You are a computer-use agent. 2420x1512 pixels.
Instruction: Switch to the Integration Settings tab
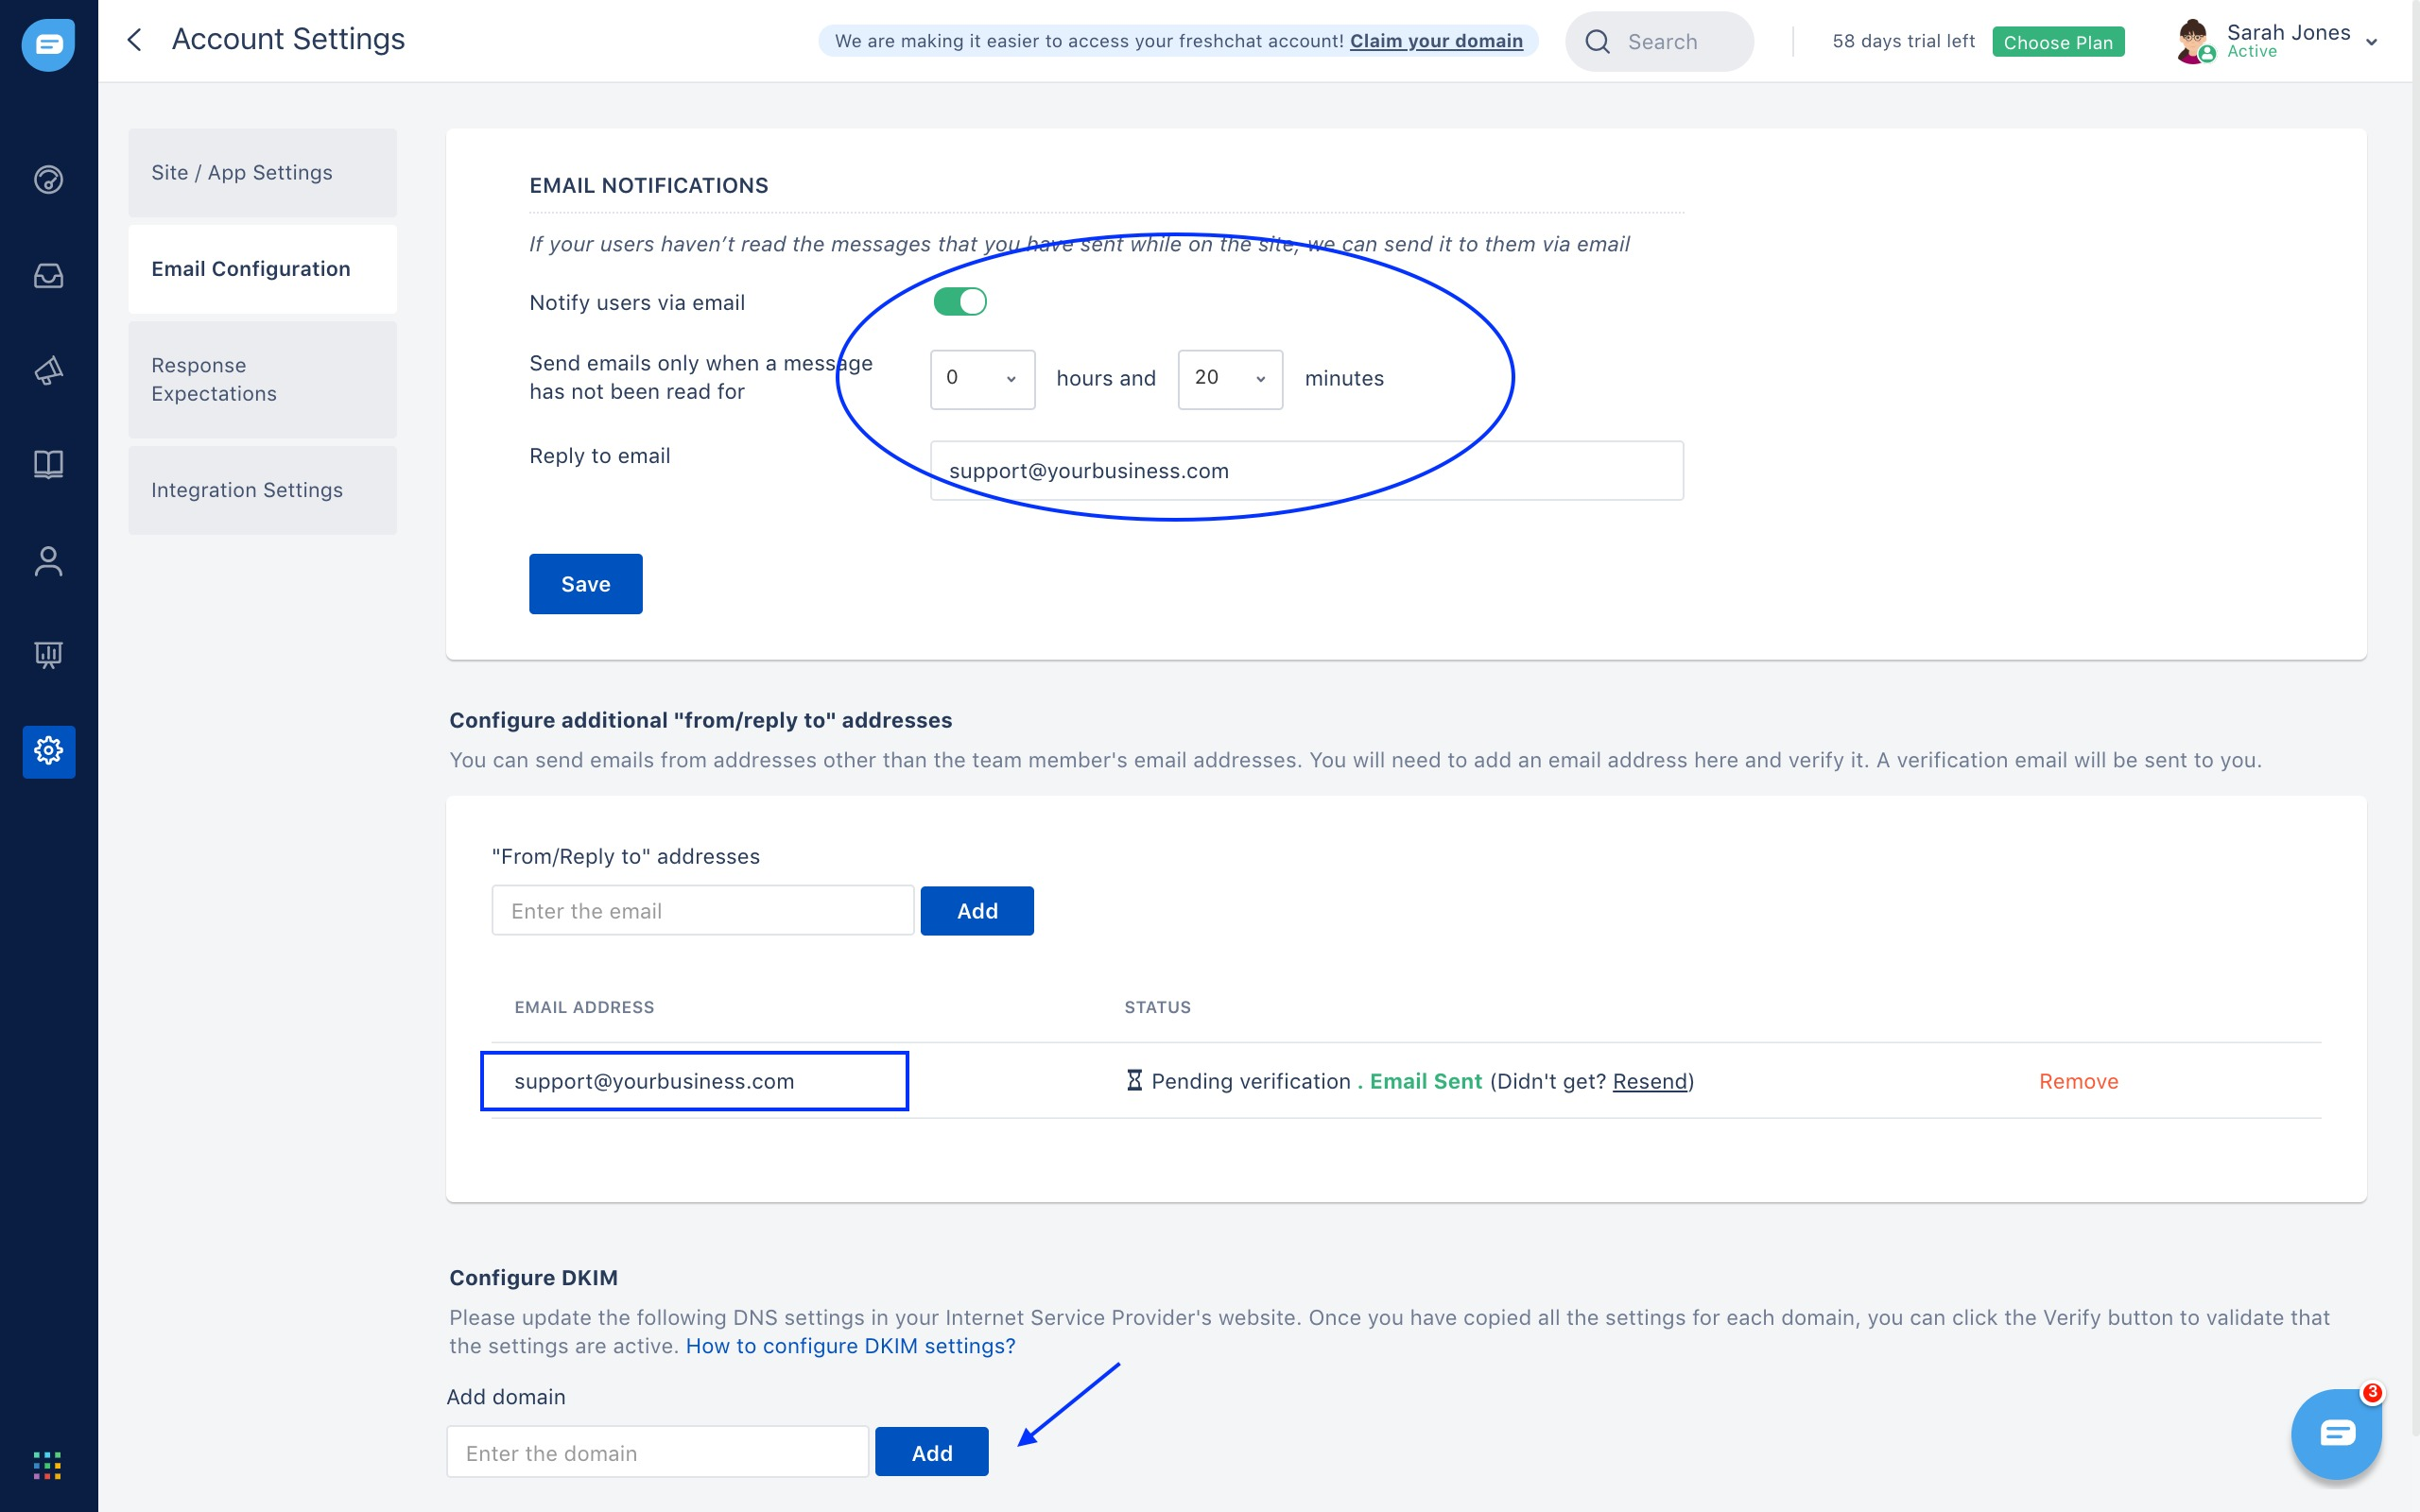[x=262, y=490]
